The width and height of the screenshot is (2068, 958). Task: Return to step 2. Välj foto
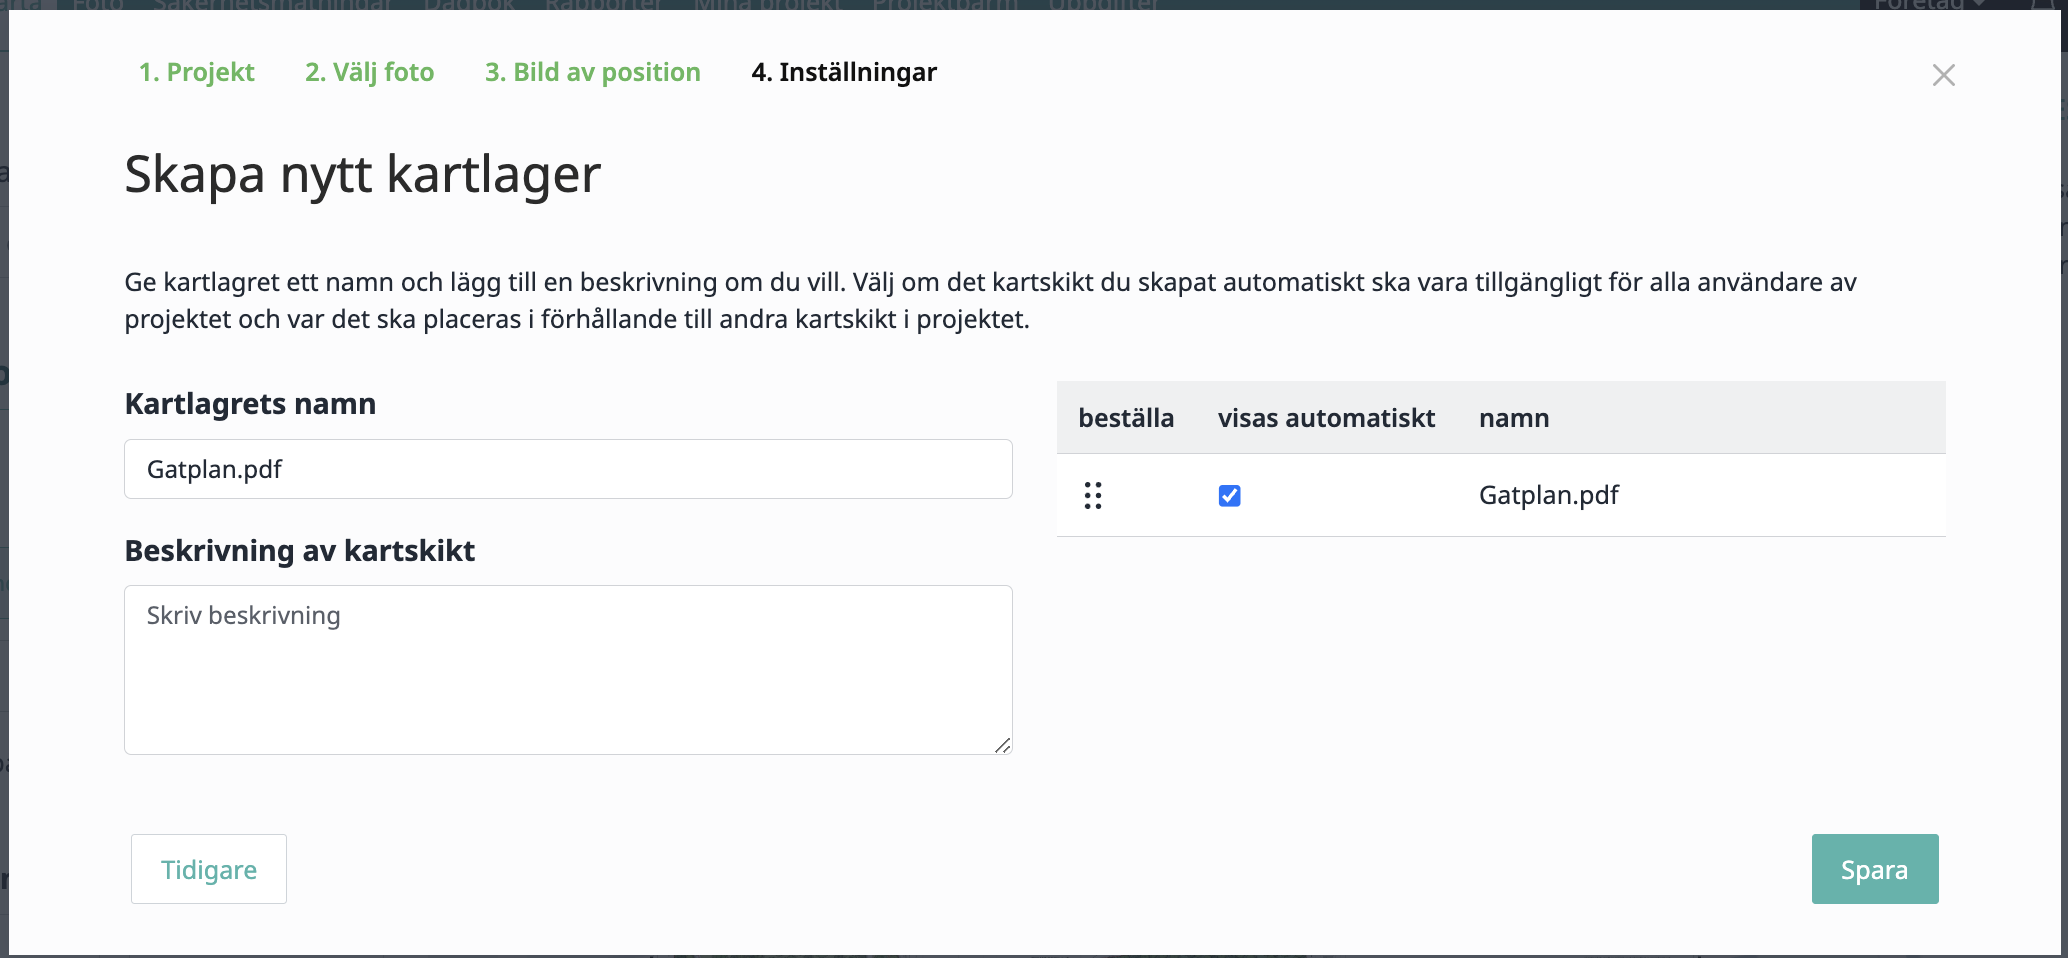click(x=369, y=72)
